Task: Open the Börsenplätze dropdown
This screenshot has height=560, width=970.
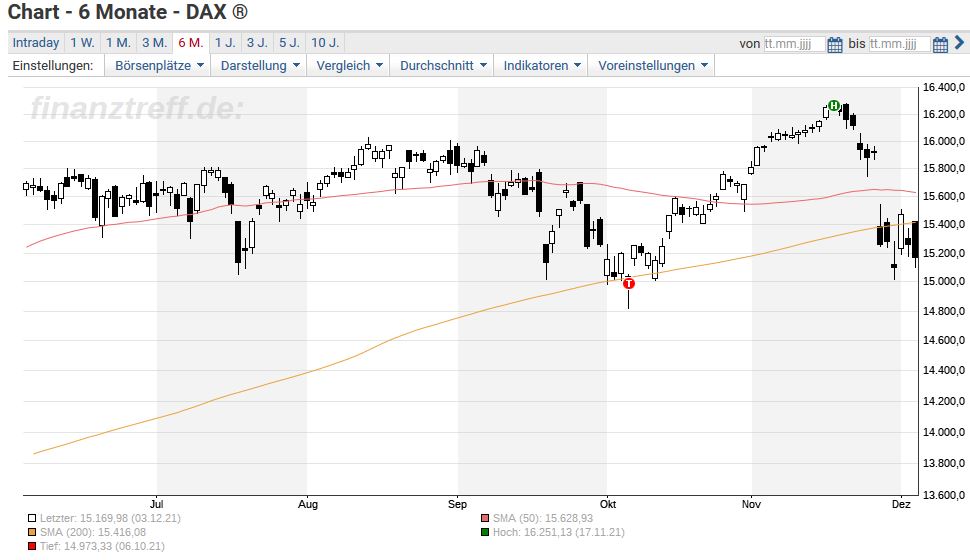Action: point(158,65)
